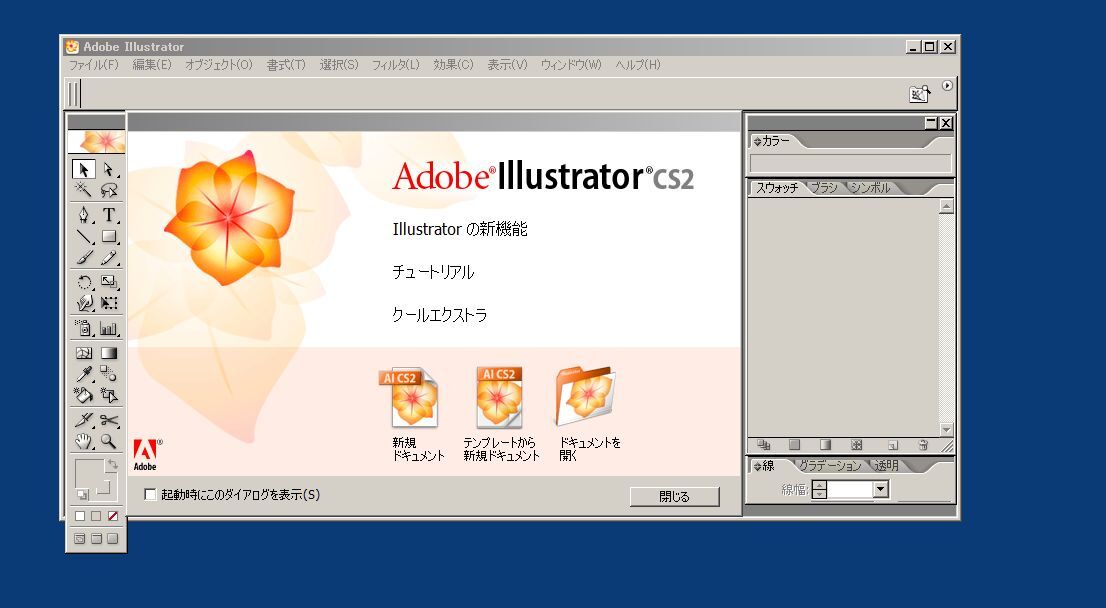Screen dimensions: 1106x608
Task: Set paint mode to Gradient
Action: [96, 516]
